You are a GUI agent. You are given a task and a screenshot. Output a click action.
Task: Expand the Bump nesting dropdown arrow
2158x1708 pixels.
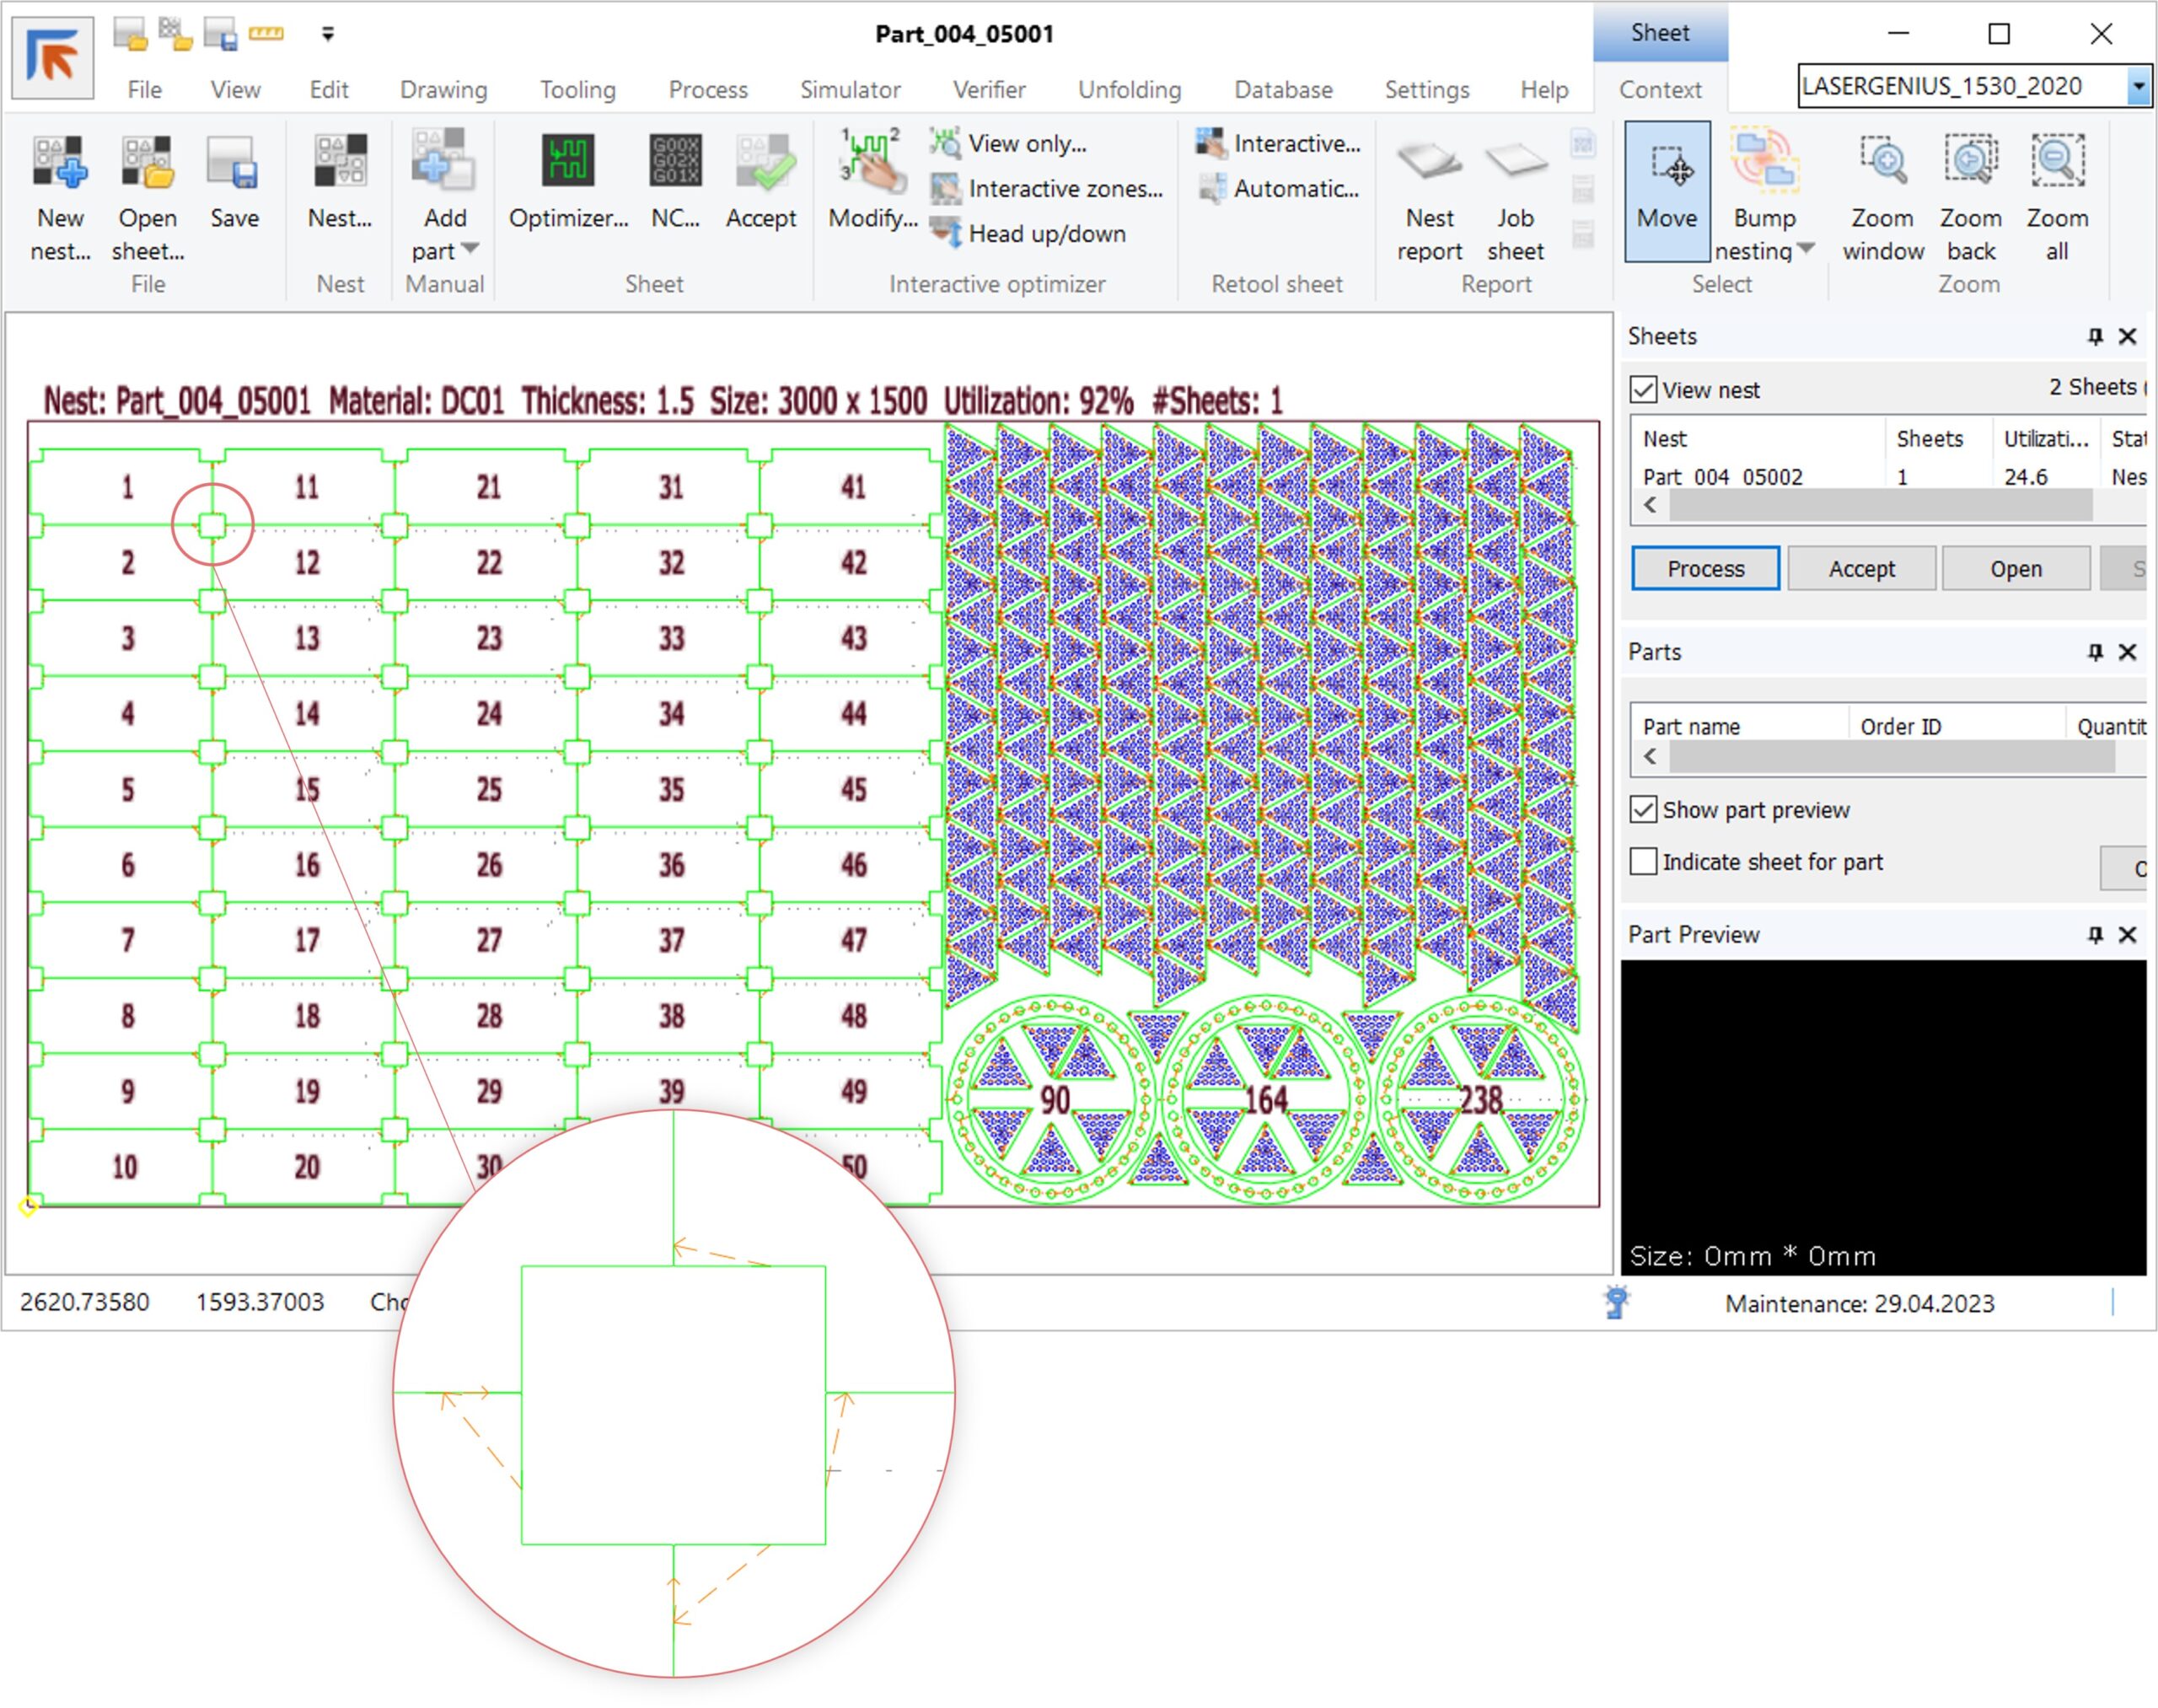point(1806,249)
